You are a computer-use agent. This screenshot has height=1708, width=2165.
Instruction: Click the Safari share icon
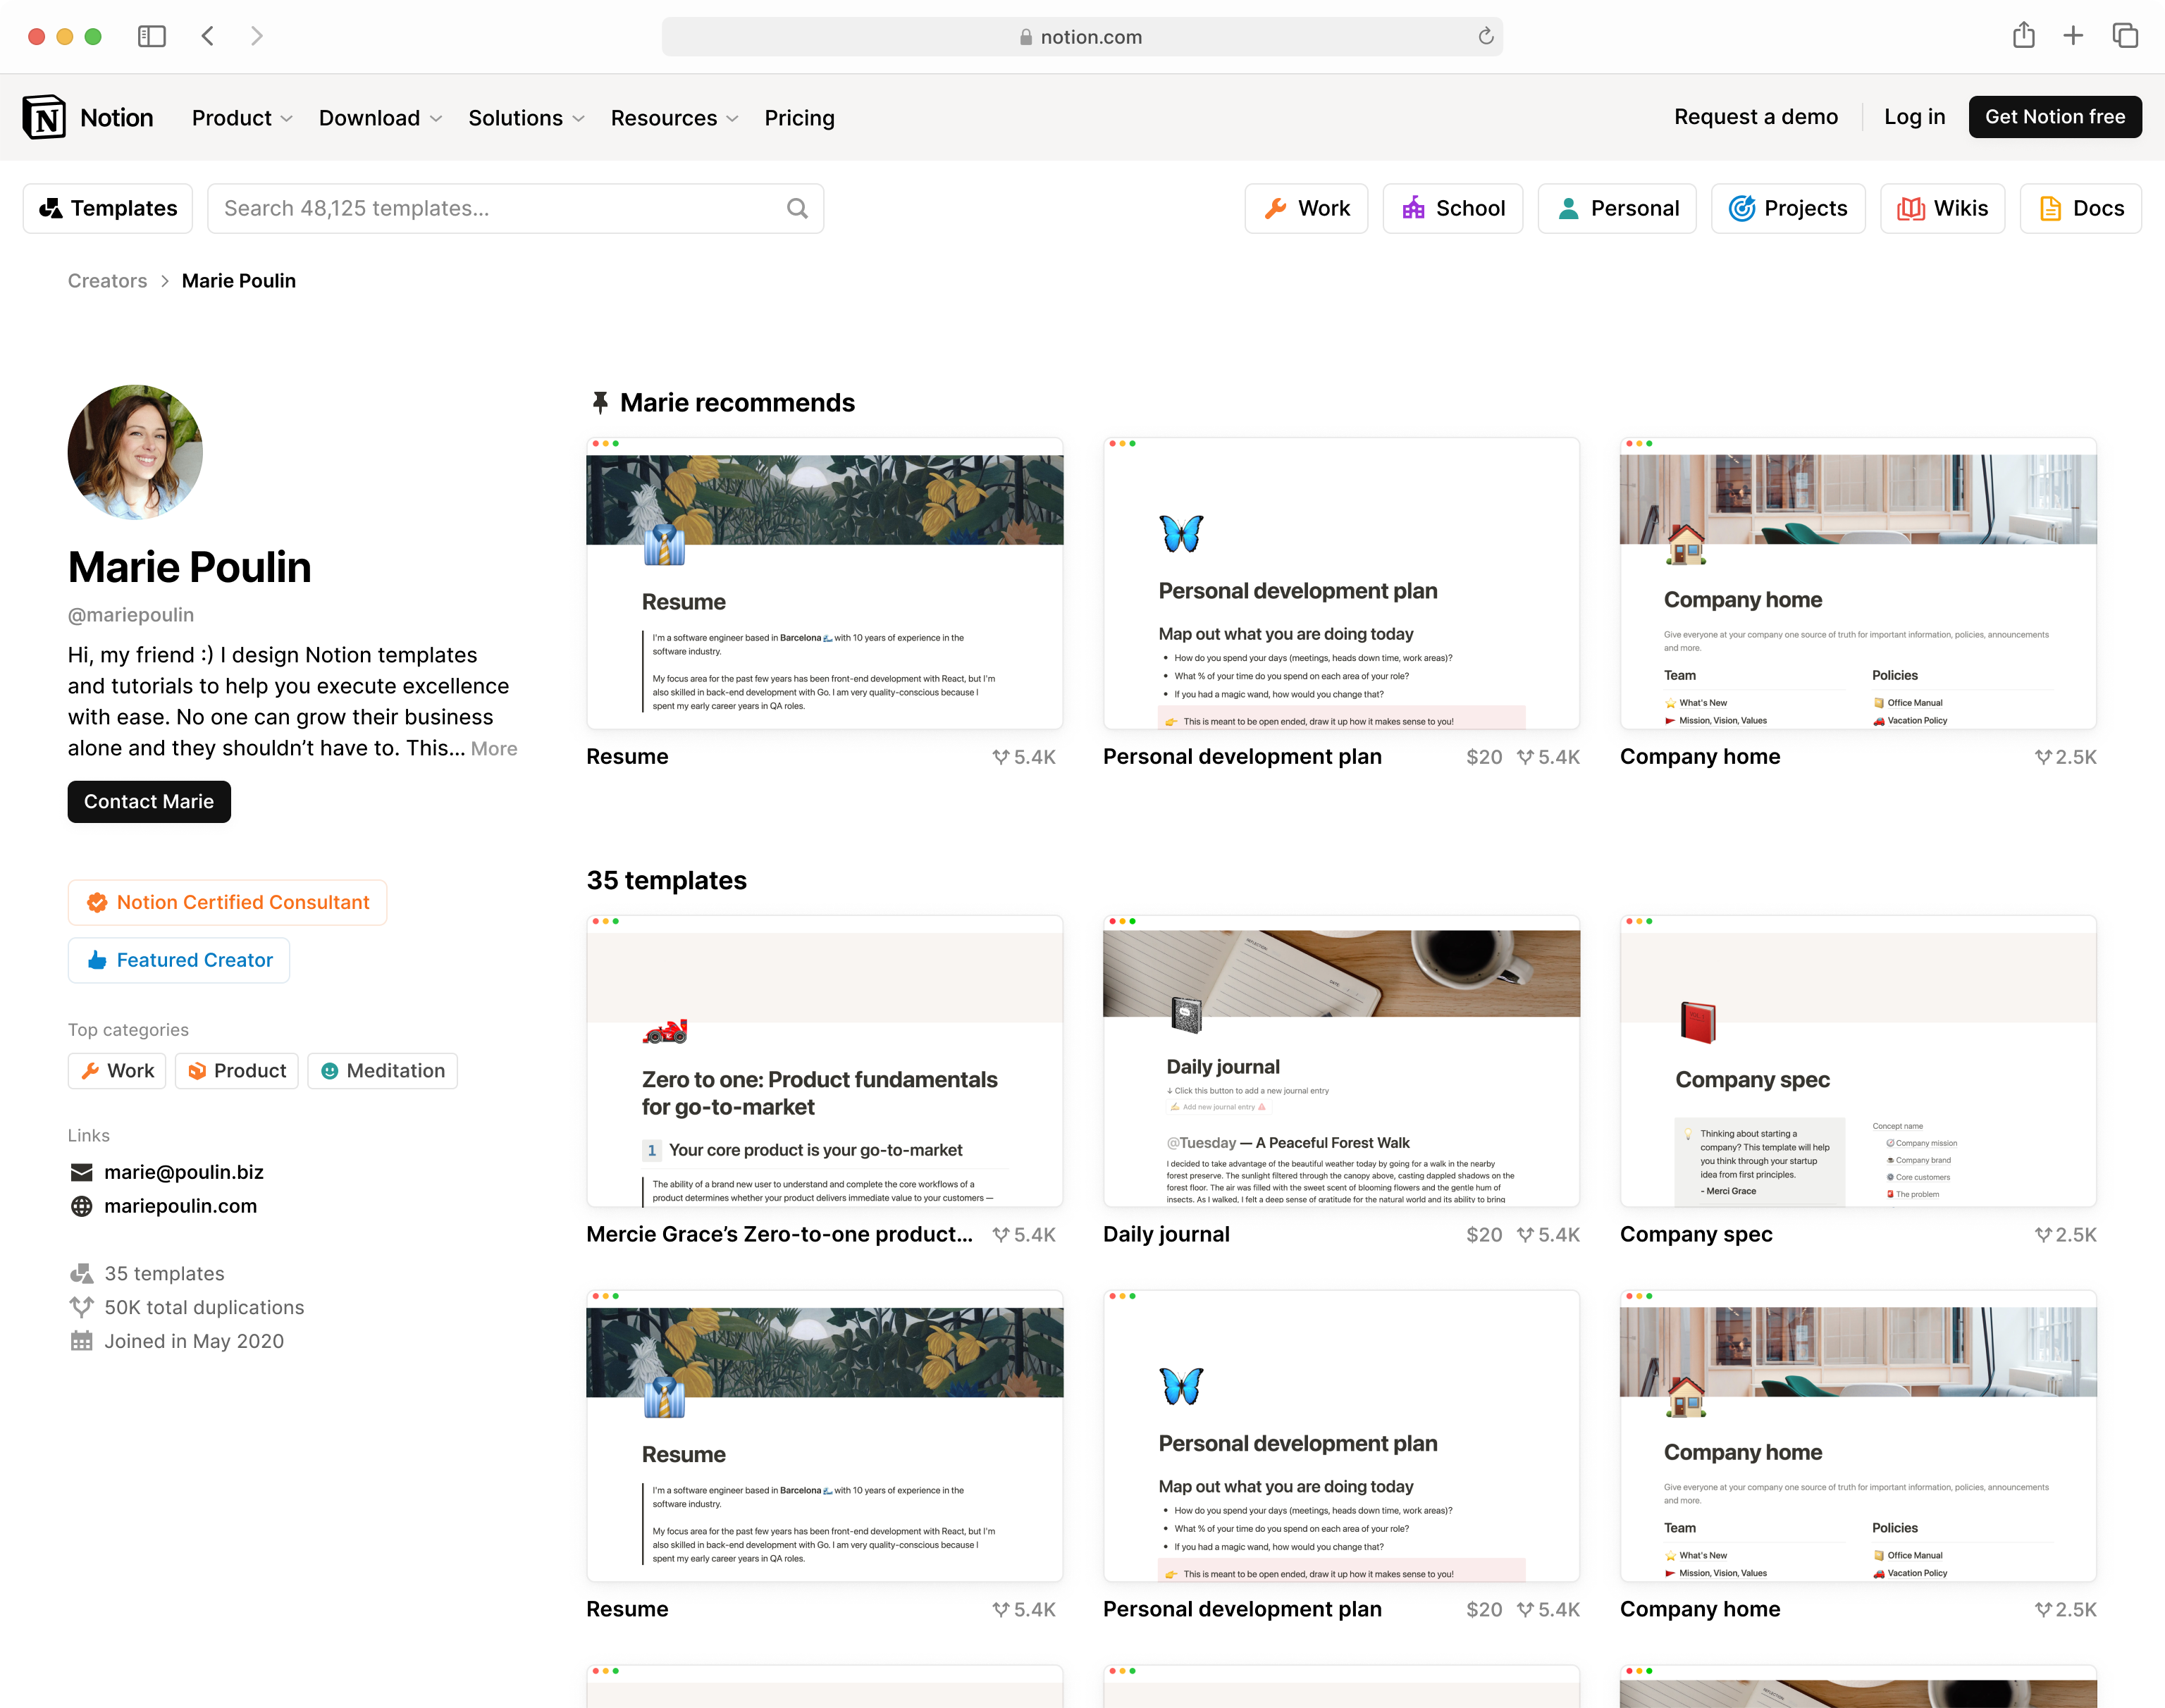pos(2023,36)
